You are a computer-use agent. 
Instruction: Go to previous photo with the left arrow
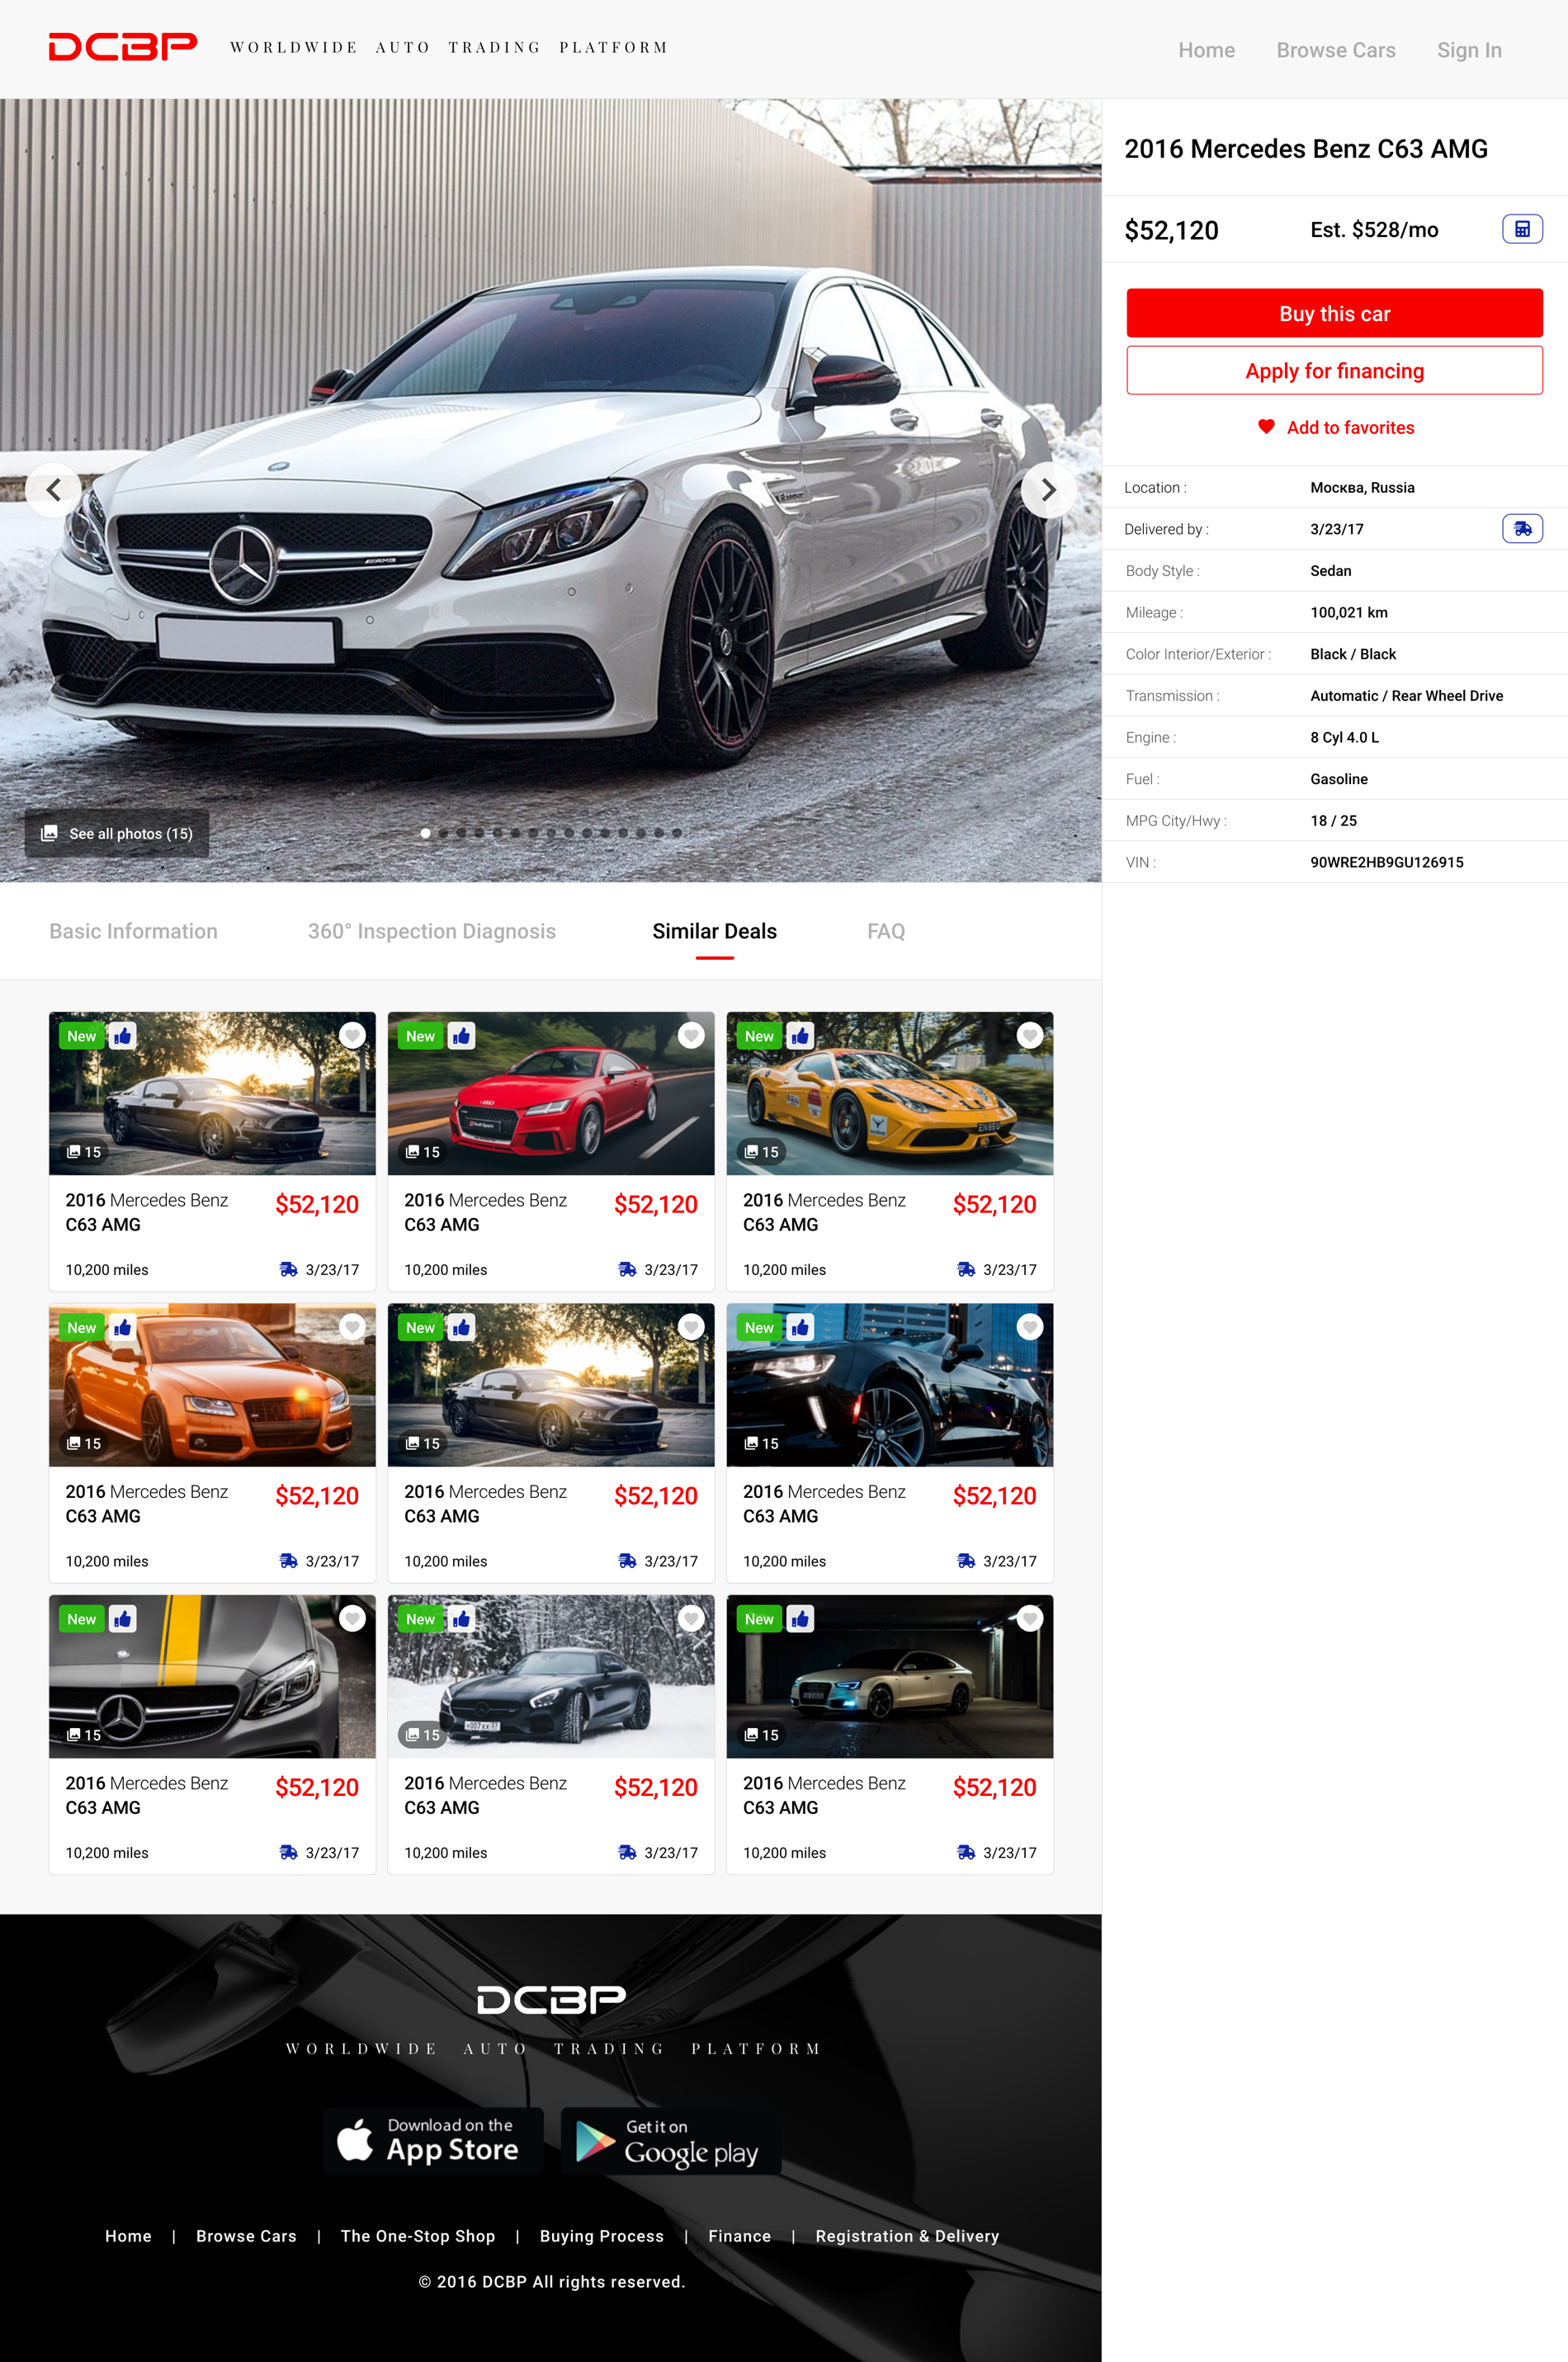point(54,490)
